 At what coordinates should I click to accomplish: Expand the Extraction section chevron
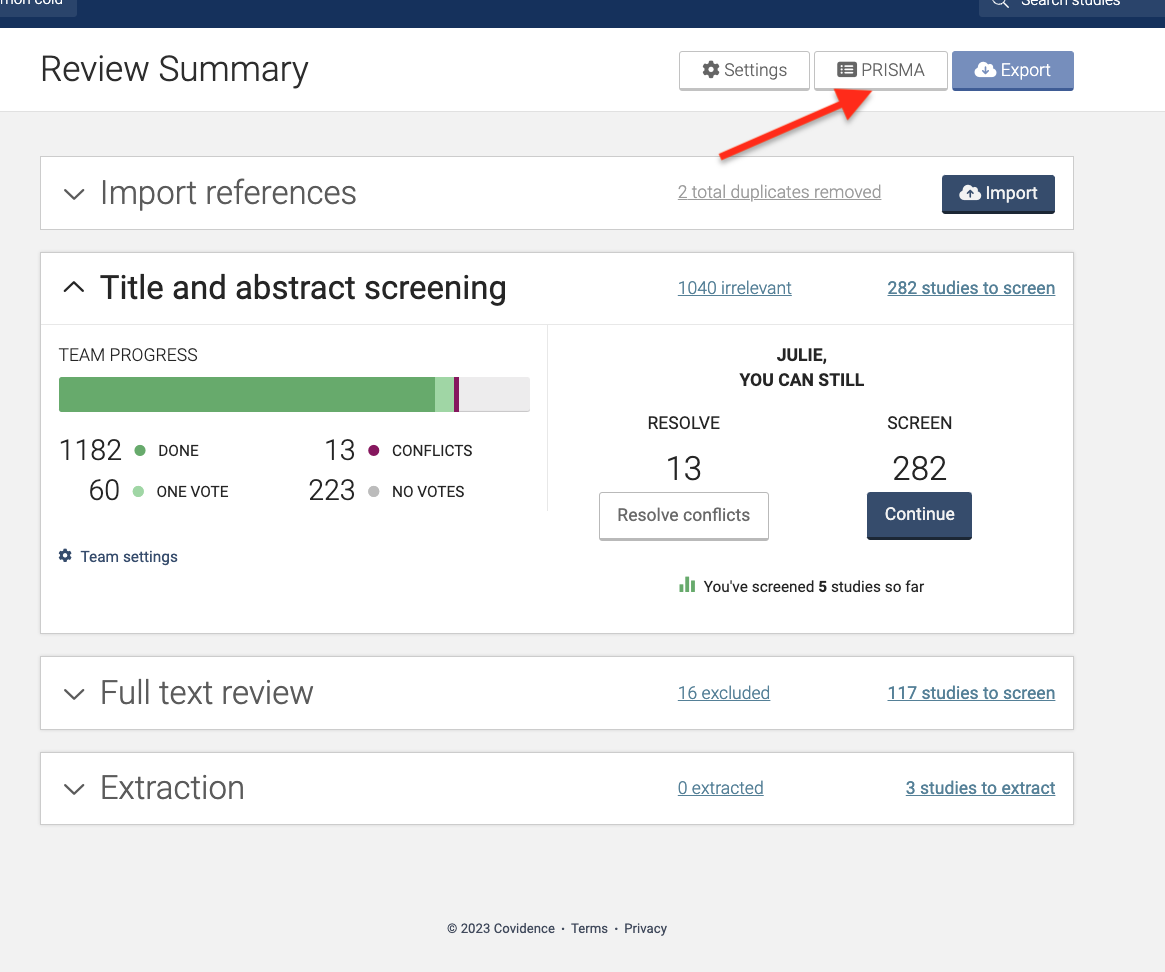point(74,789)
